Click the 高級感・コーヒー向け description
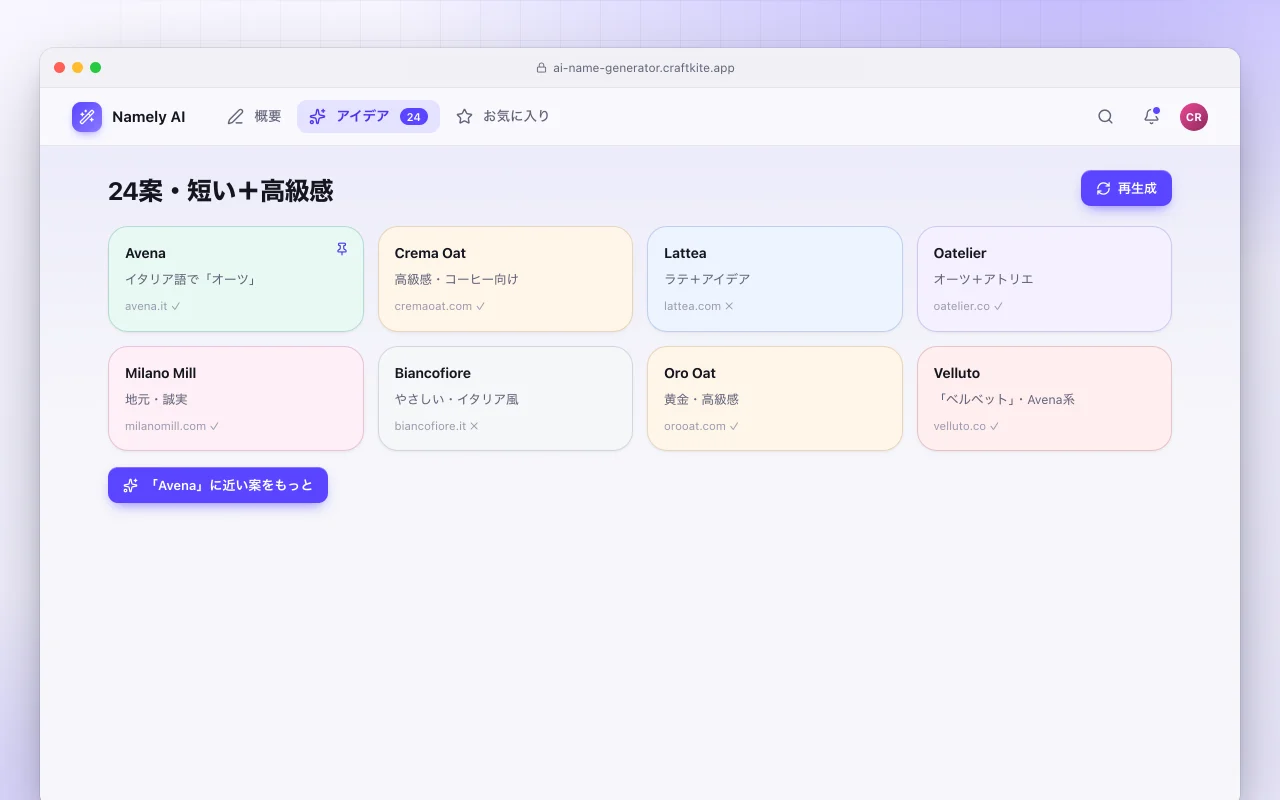Screen dimensions: 1280x800 click(457, 279)
